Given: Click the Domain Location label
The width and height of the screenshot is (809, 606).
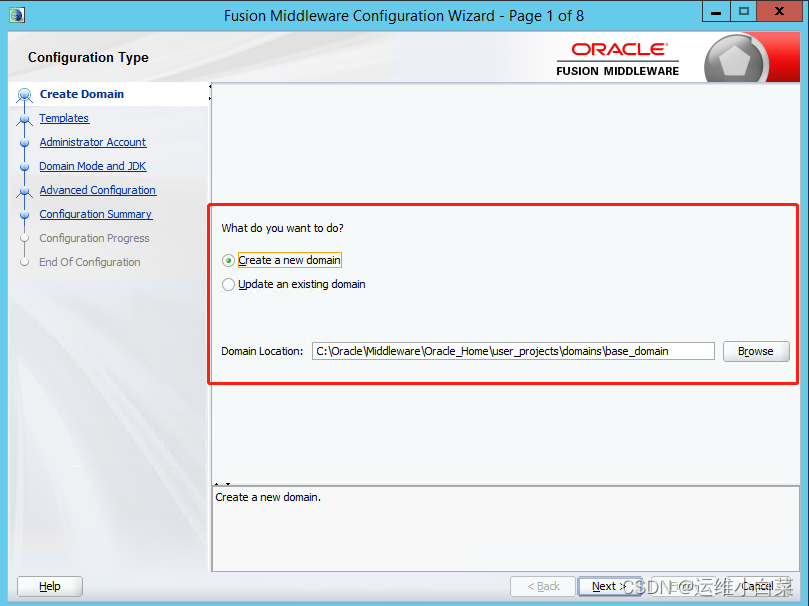Looking at the screenshot, I should pyautogui.click(x=262, y=351).
